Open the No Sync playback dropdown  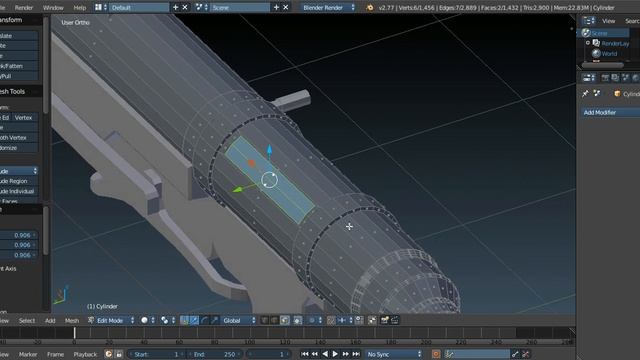pos(394,354)
